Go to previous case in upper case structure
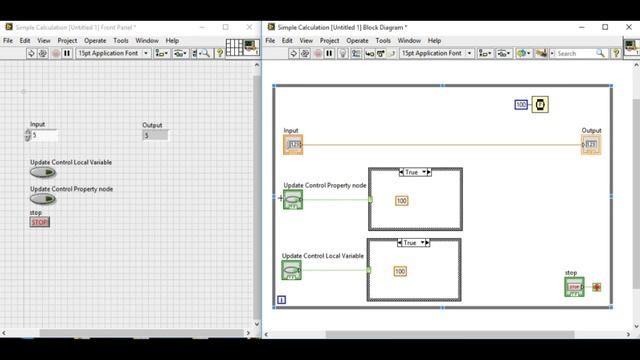The image size is (640, 360). pyautogui.click(x=401, y=172)
